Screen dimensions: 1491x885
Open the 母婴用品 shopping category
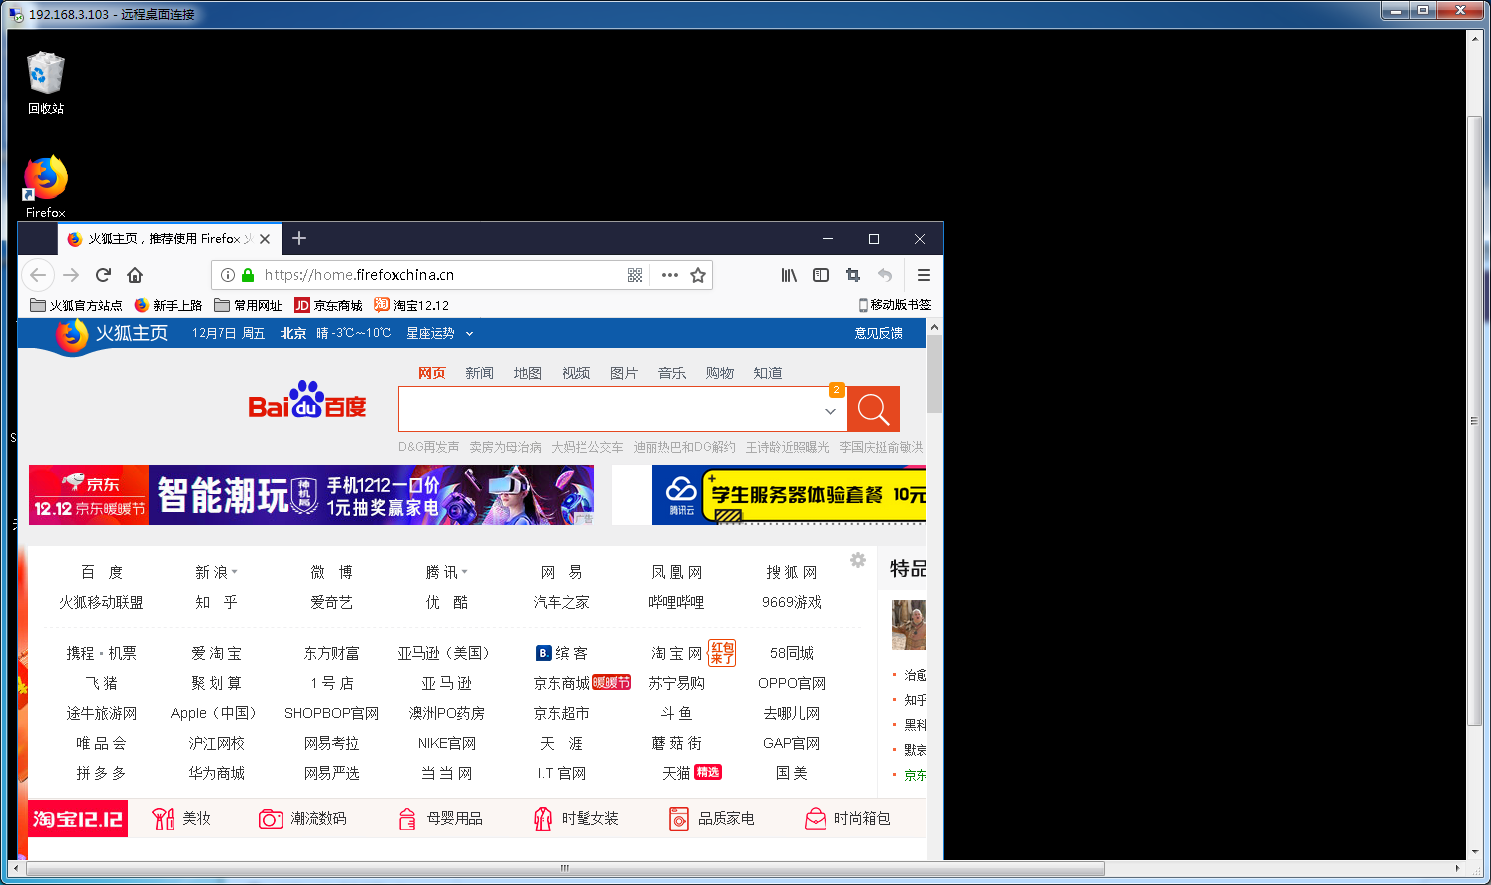(x=440, y=819)
